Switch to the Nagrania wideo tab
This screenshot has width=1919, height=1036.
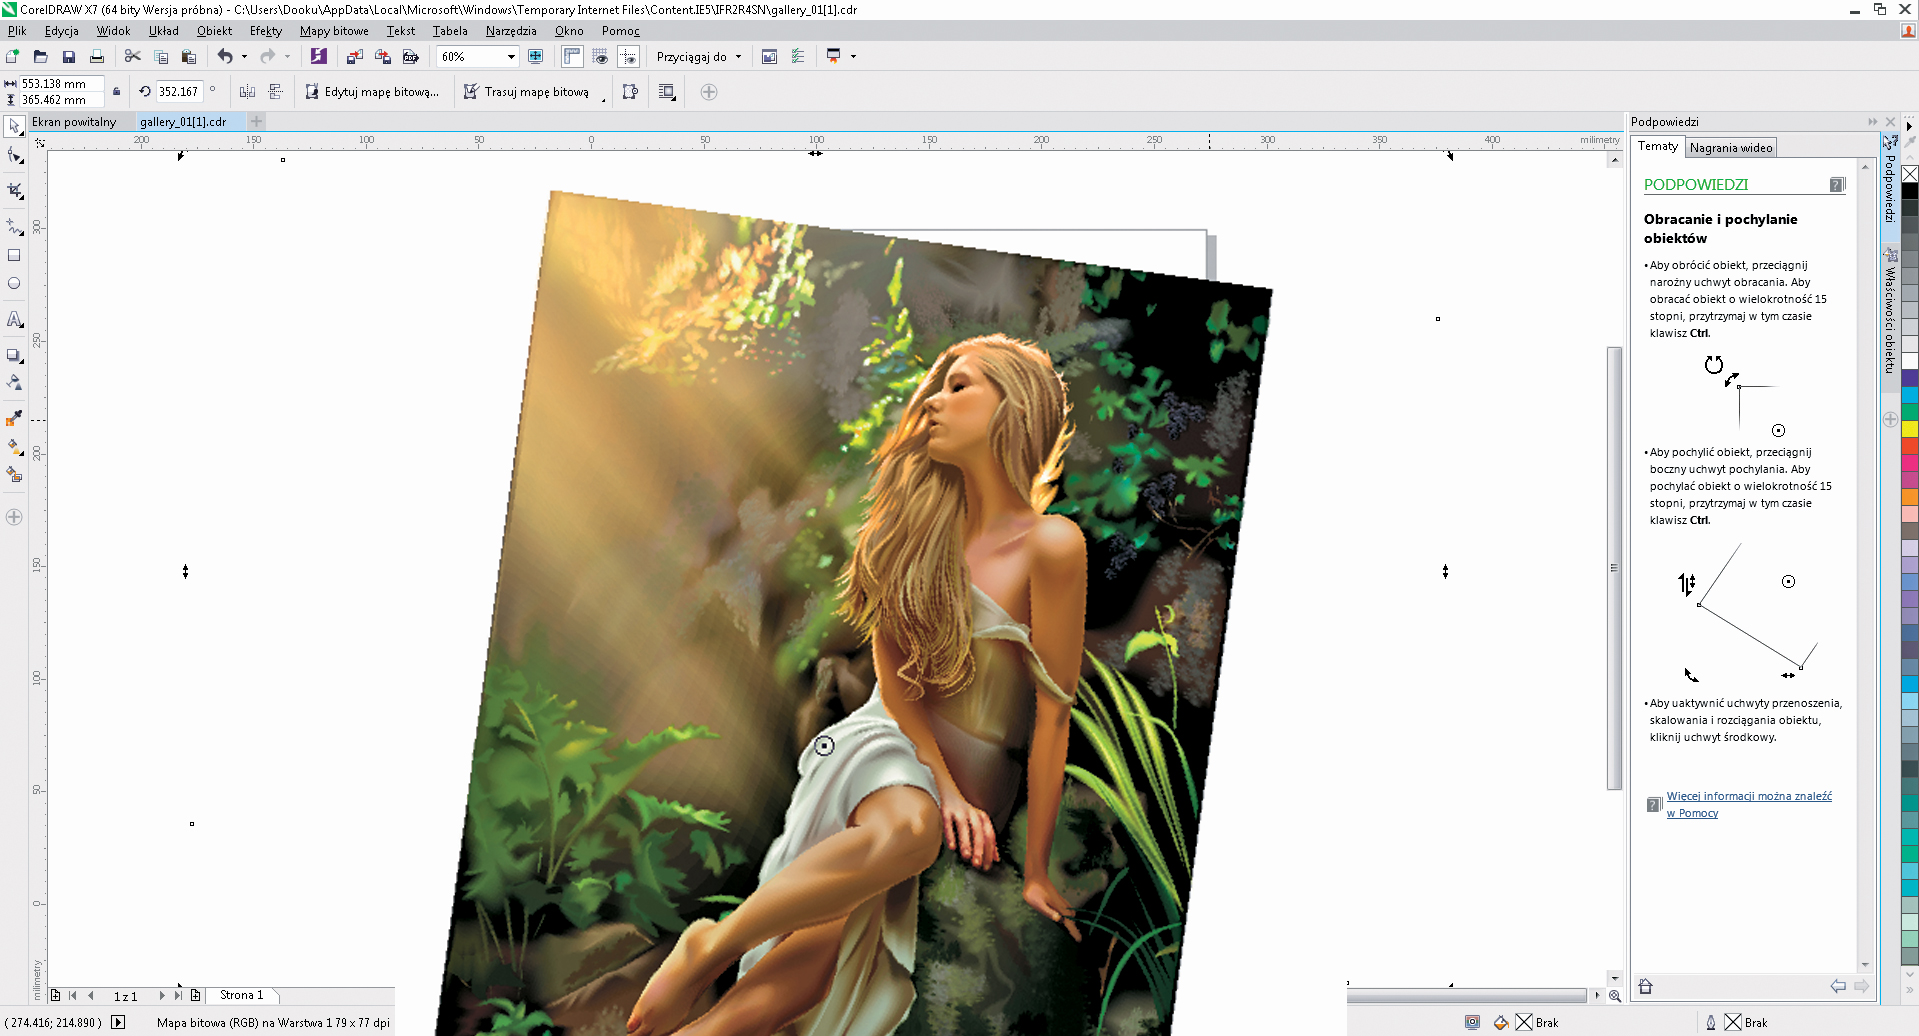[1730, 148]
